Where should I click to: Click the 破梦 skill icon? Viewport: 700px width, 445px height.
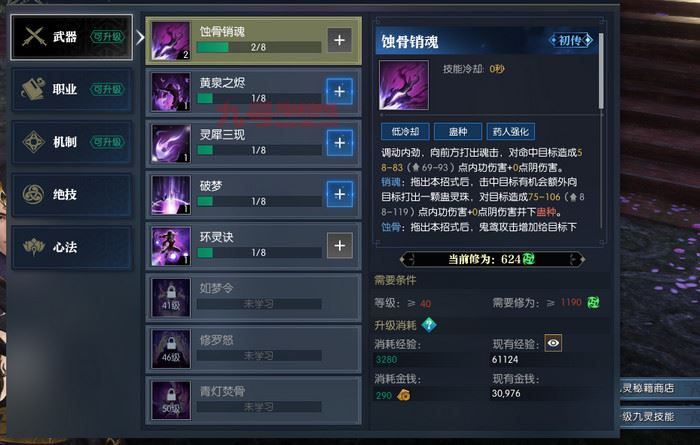coord(171,195)
